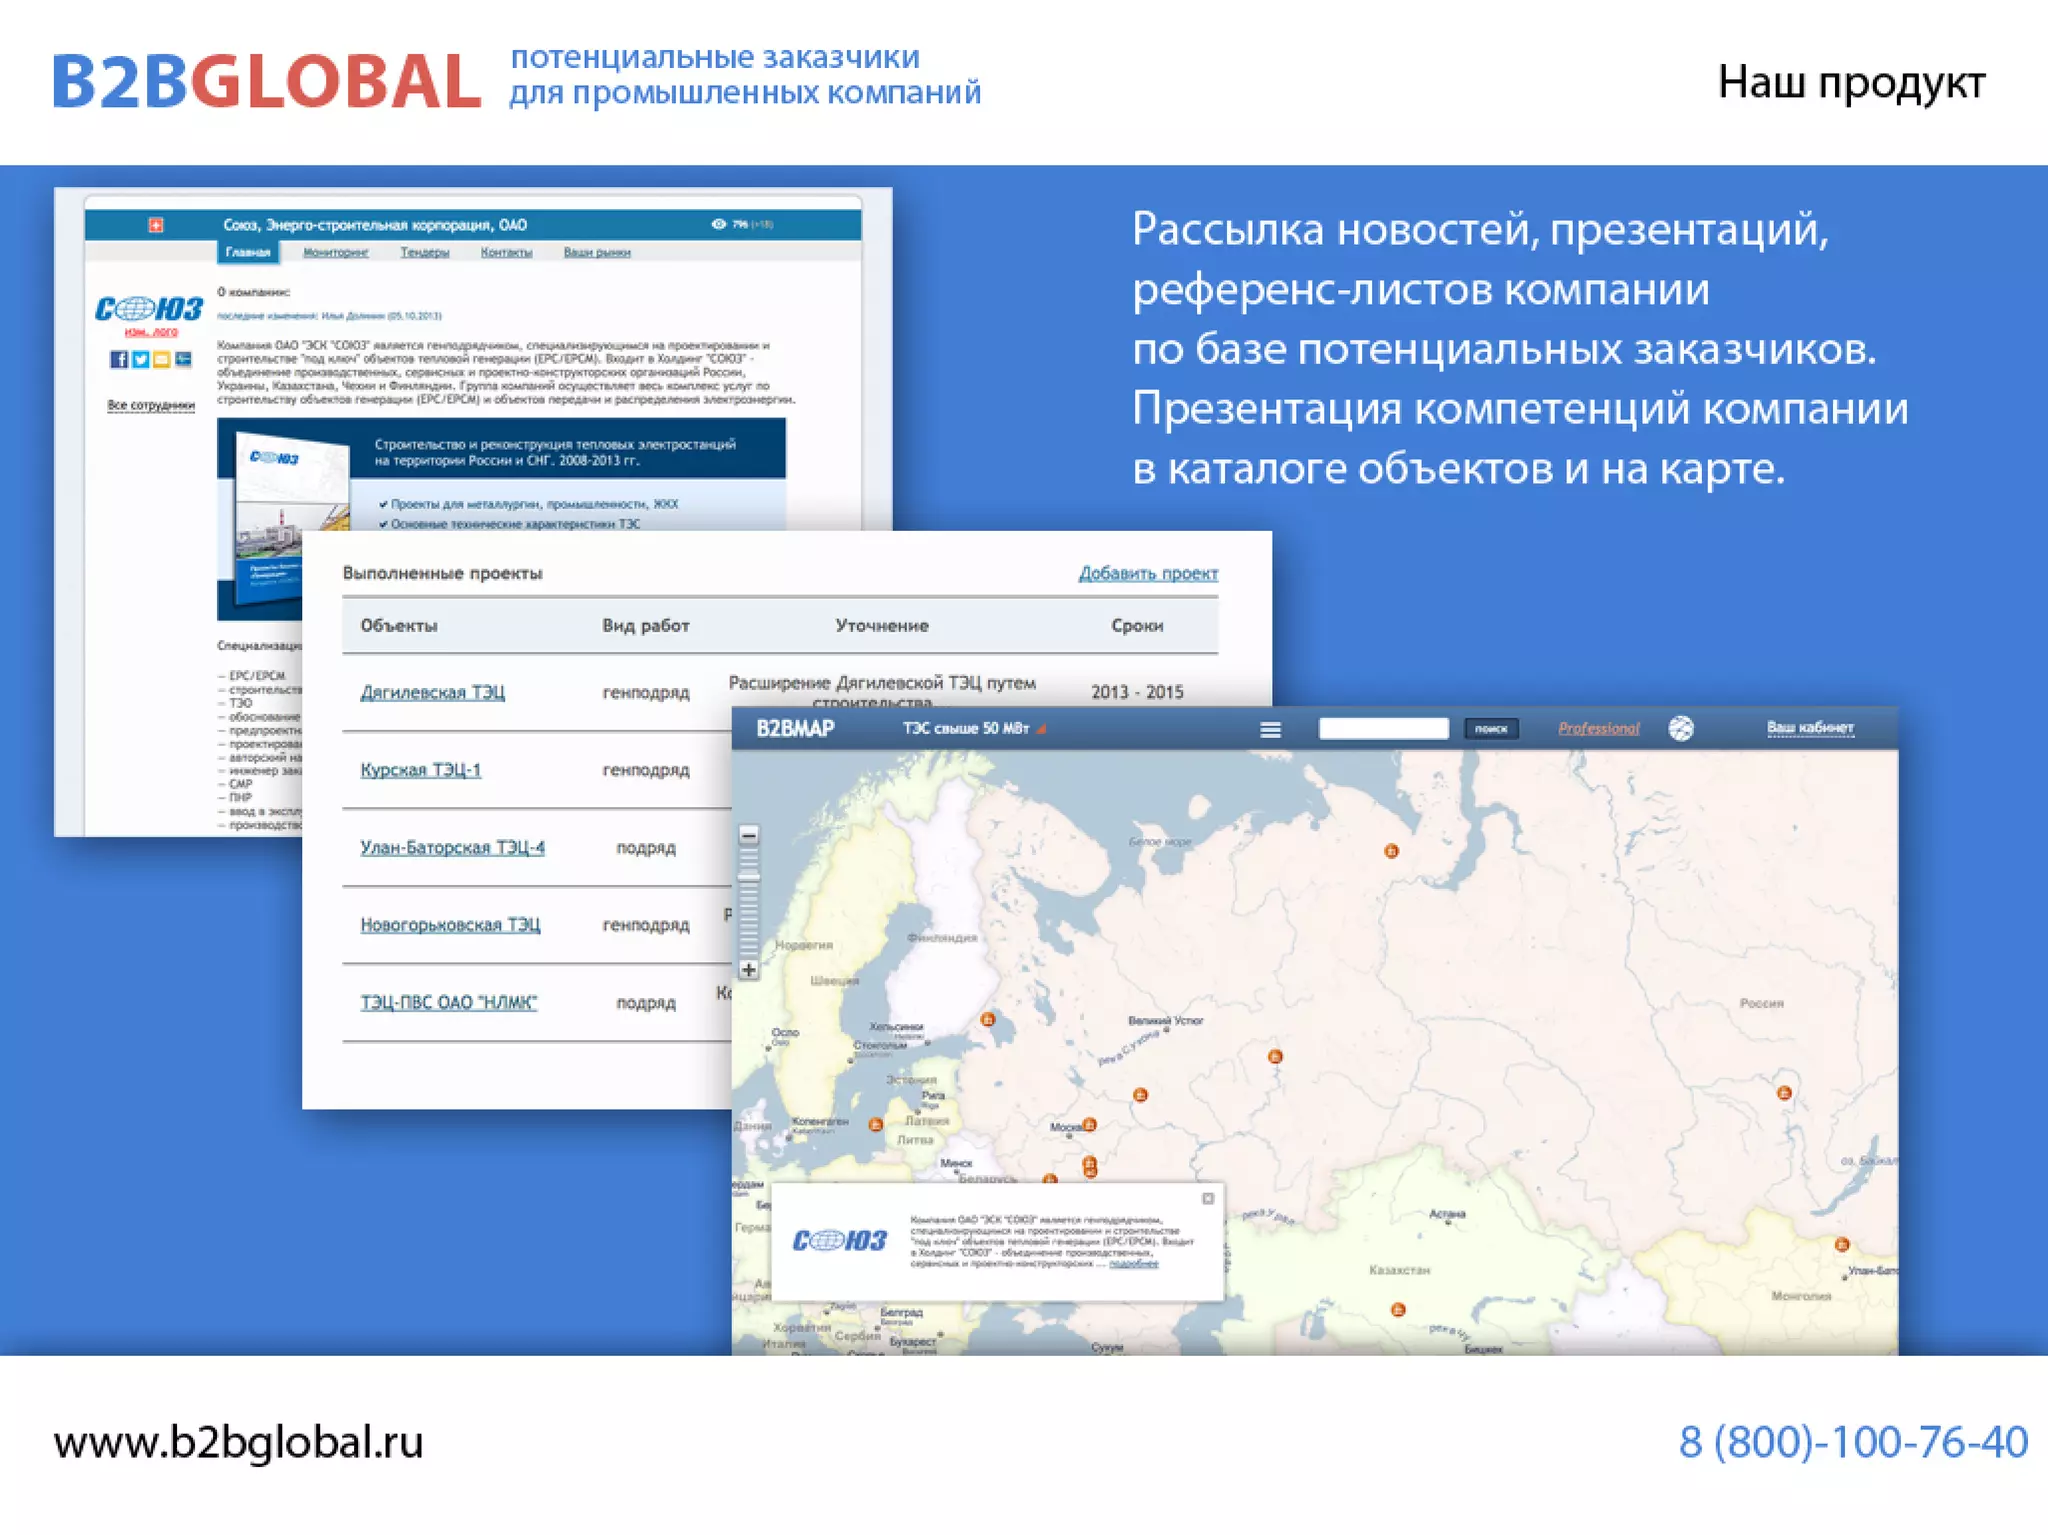This screenshot has width=2048, height=1535.
Task: Close the Союз company popup on map
Action: click(1208, 1198)
